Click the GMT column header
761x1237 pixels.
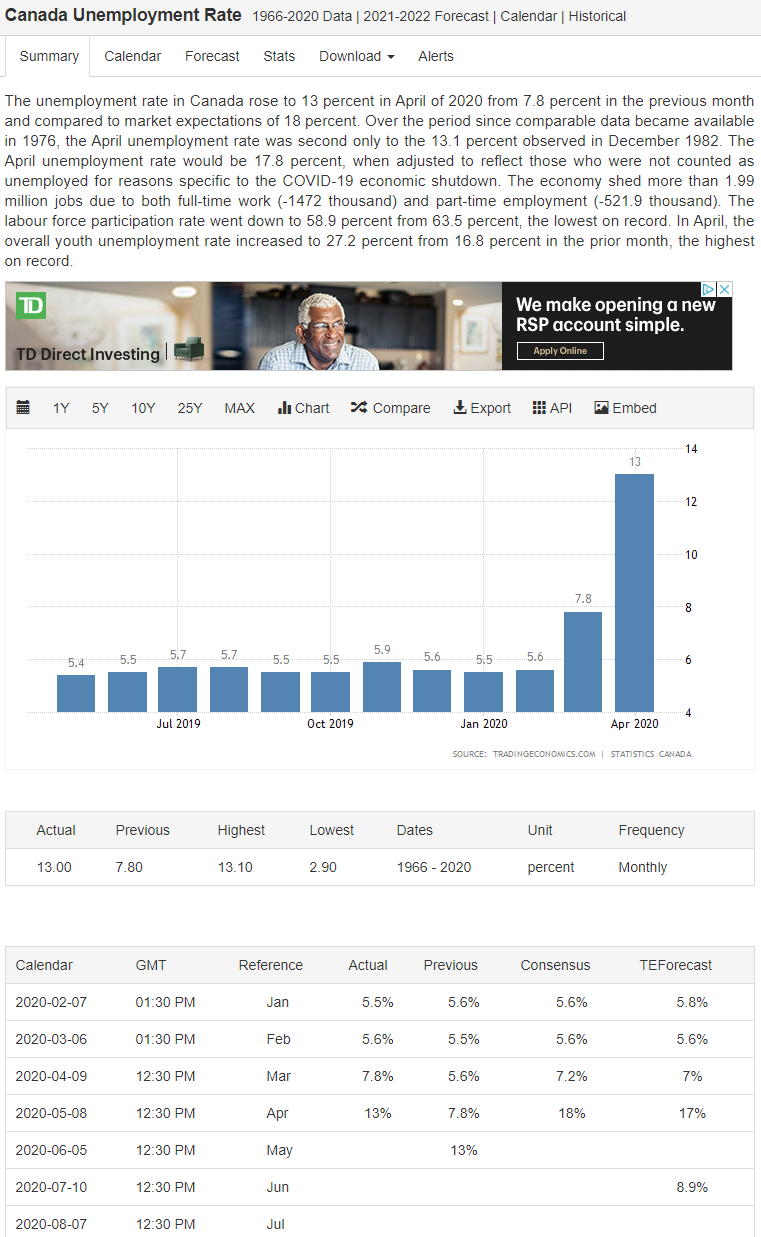151,965
